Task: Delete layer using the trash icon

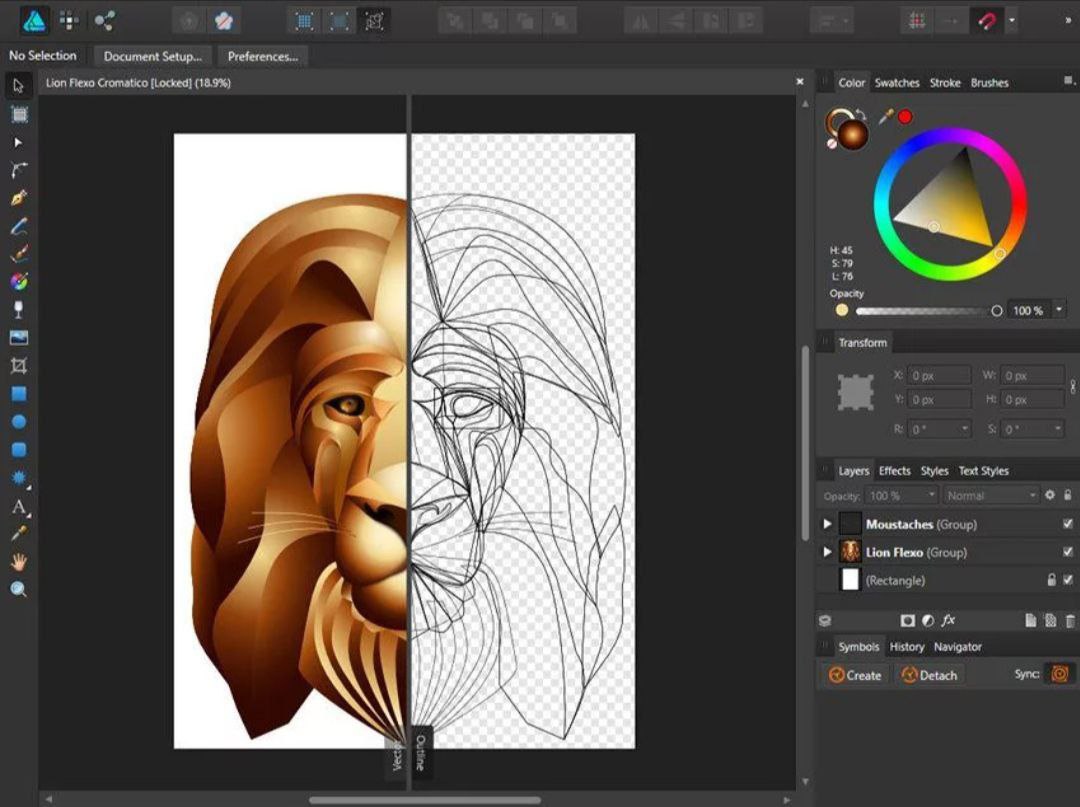Action: point(1070,621)
